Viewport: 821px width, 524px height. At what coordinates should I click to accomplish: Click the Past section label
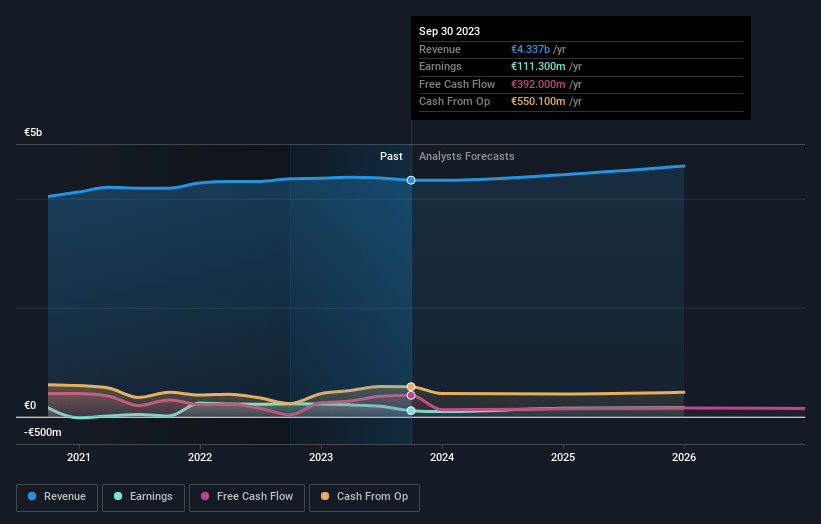pos(391,156)
